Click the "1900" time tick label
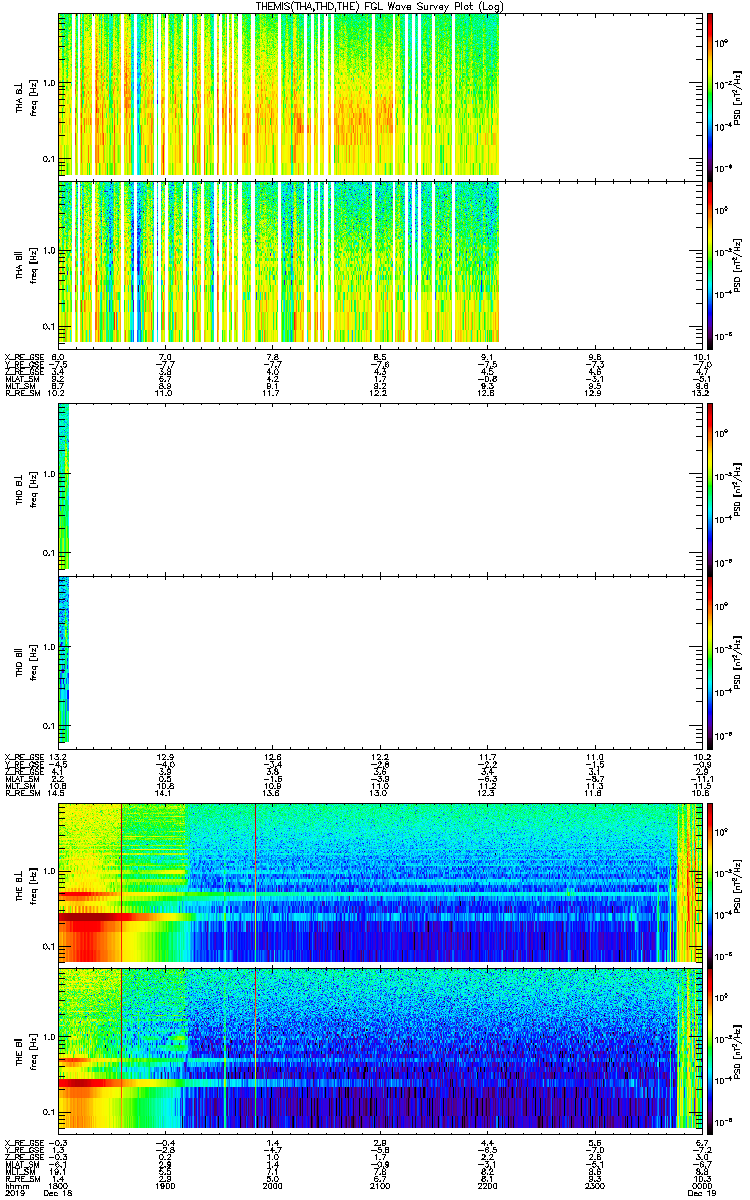The width and height of the screenshot is (750, 1200). point(166,1186)
